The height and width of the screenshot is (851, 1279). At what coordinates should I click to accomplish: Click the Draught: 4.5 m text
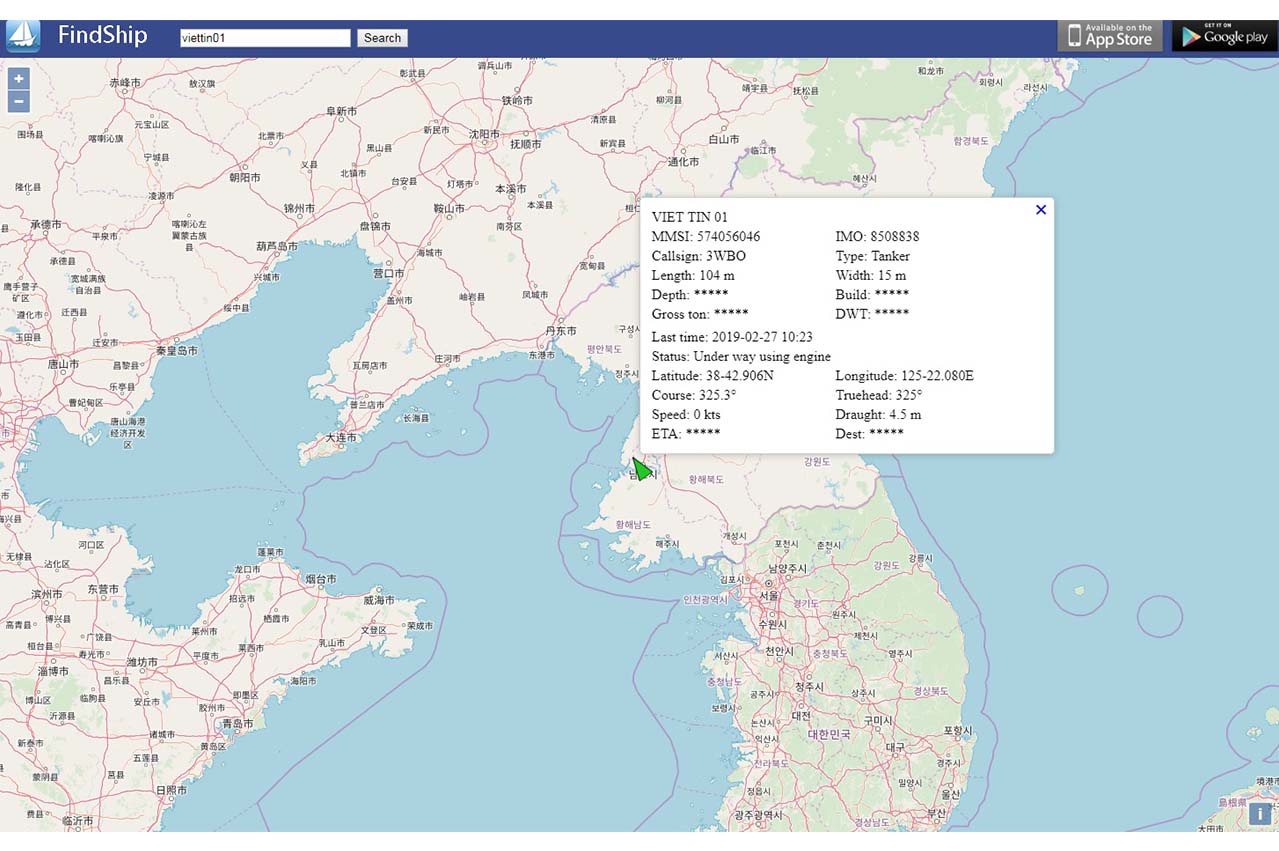[x=878, y=414]
